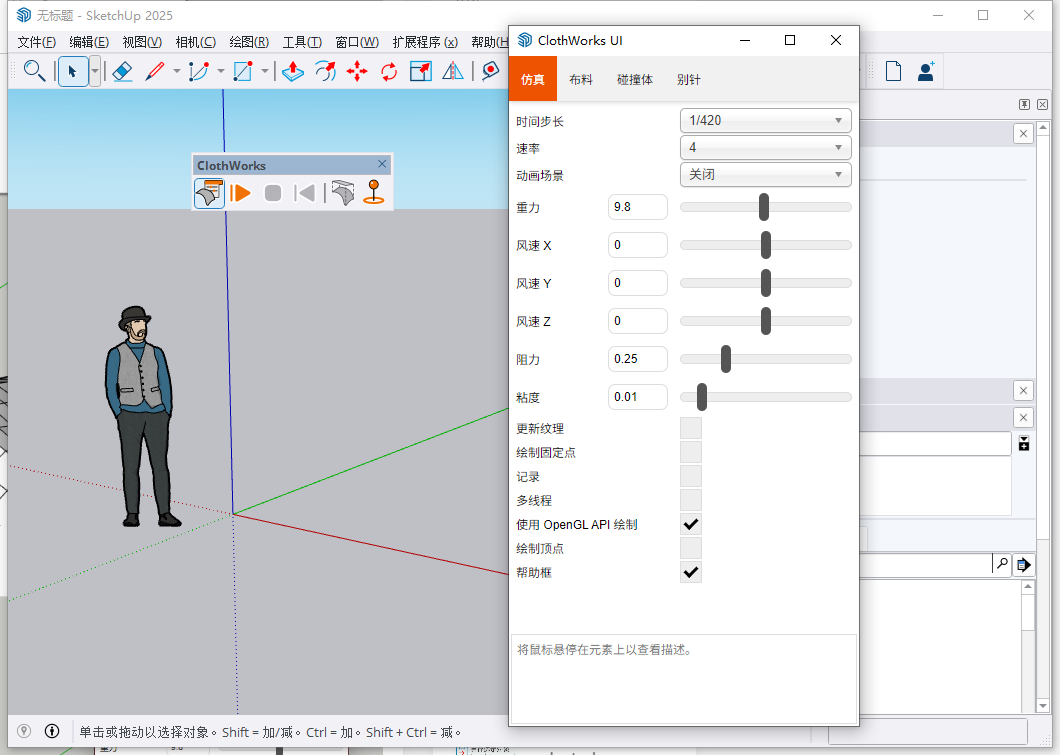Viewport: 1060px width, 755px height.
Task: Click the add user account icon
Action: [x=926, y=71]
